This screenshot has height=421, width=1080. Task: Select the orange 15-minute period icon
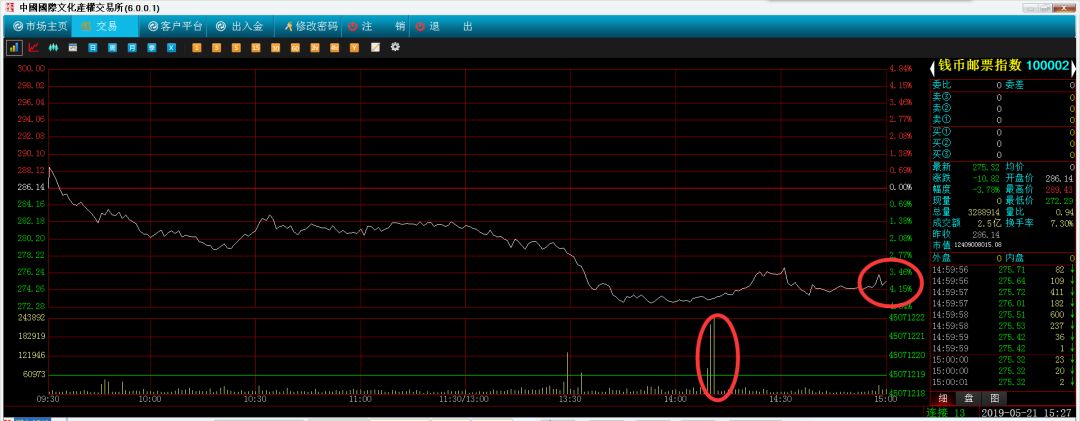256,48
